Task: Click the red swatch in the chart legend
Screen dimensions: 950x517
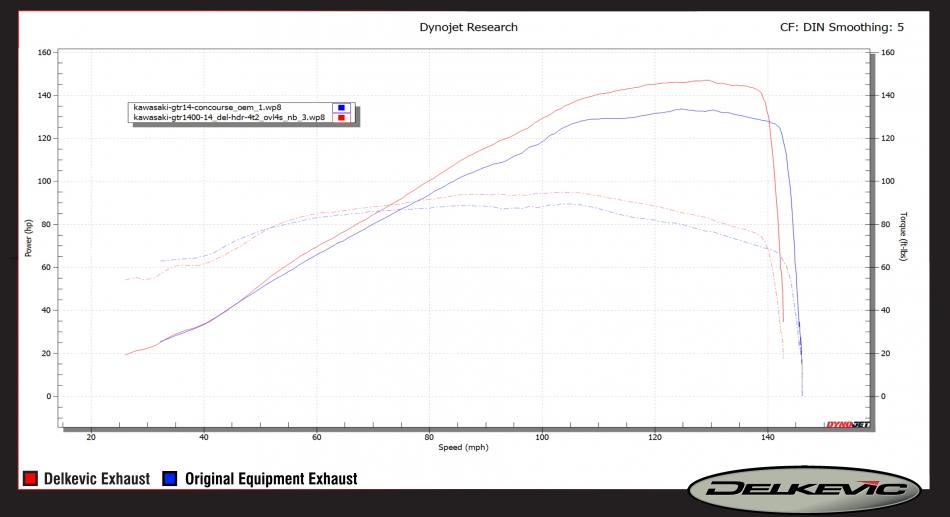Action: click(x=341, y=117)
